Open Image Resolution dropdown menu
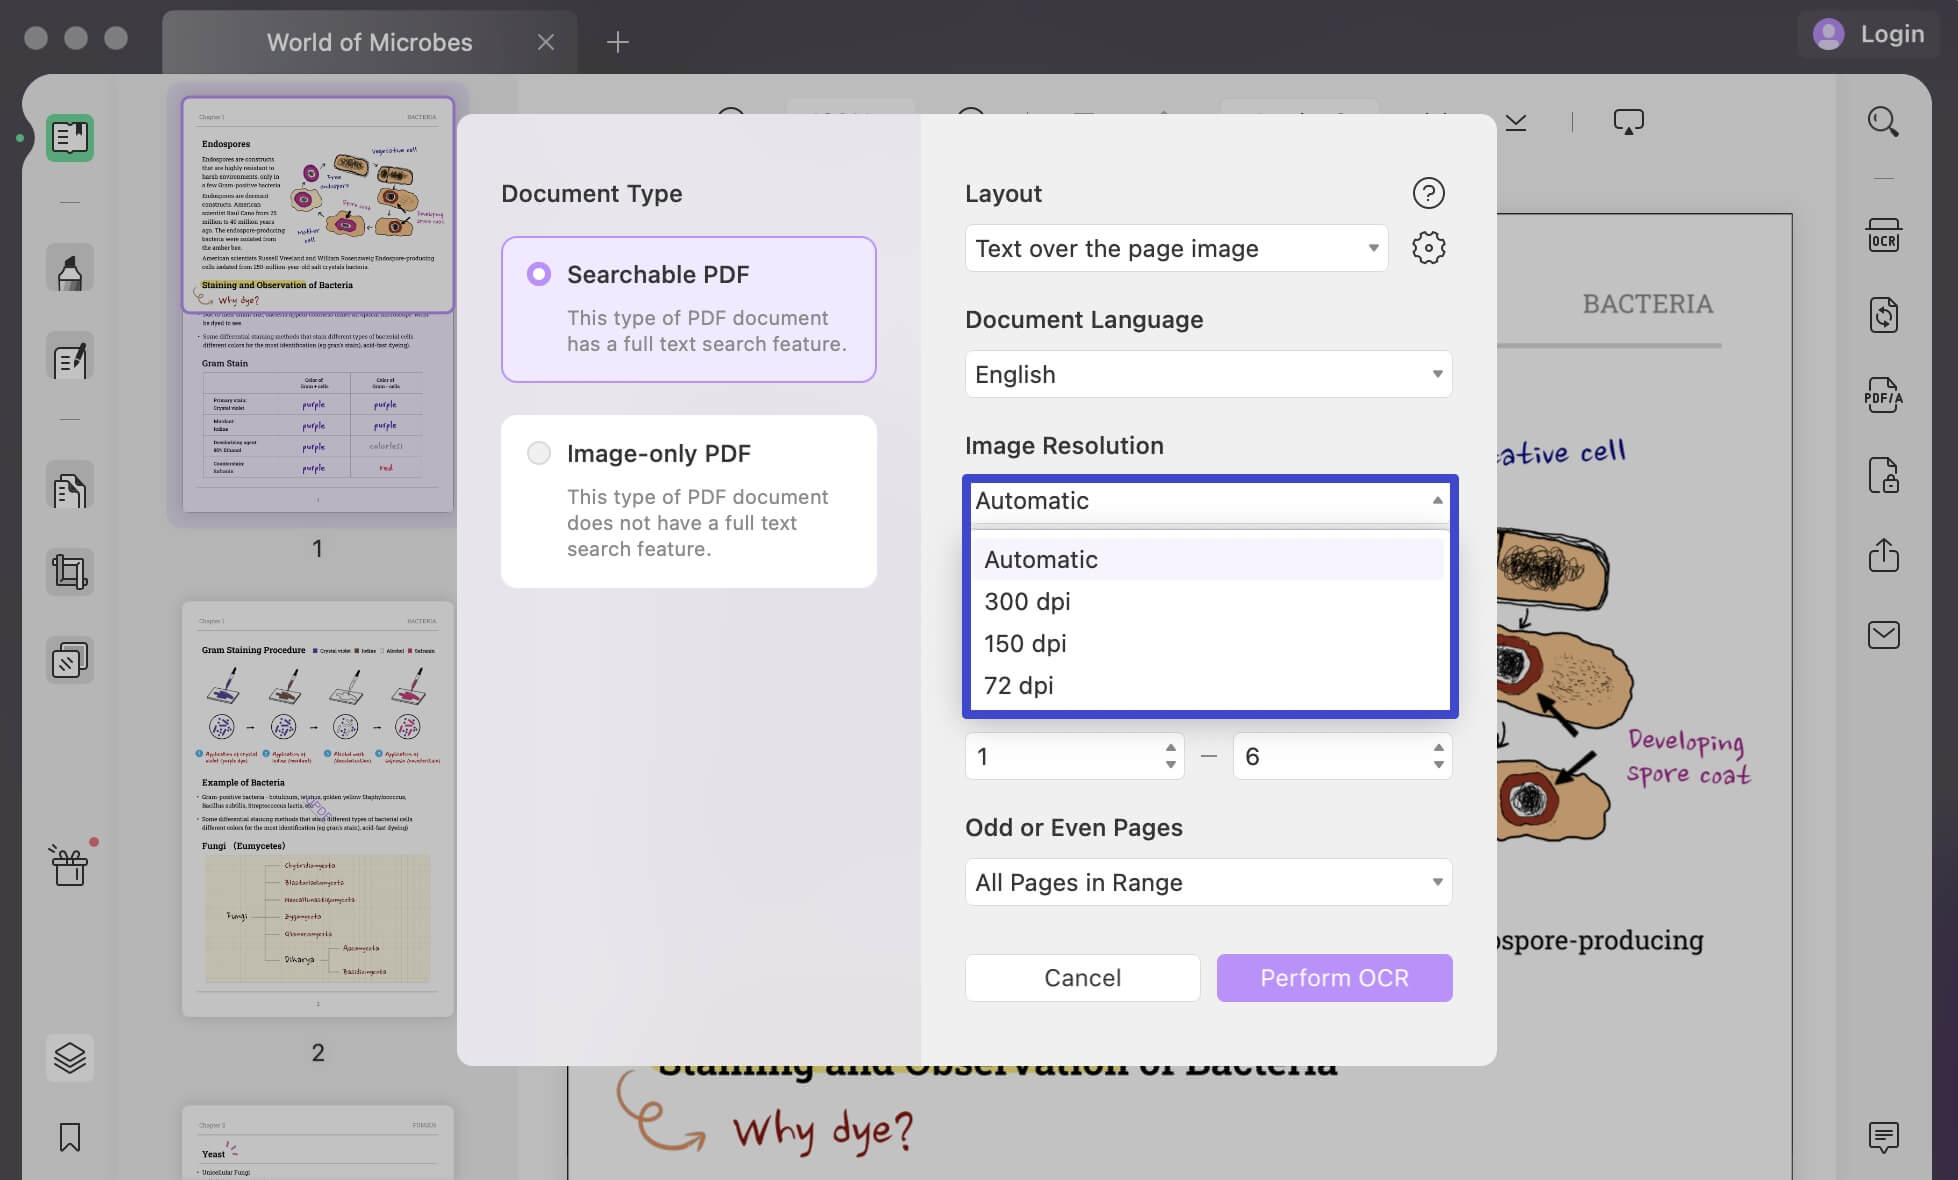1958x1180 pixels. pos(1207,499)
